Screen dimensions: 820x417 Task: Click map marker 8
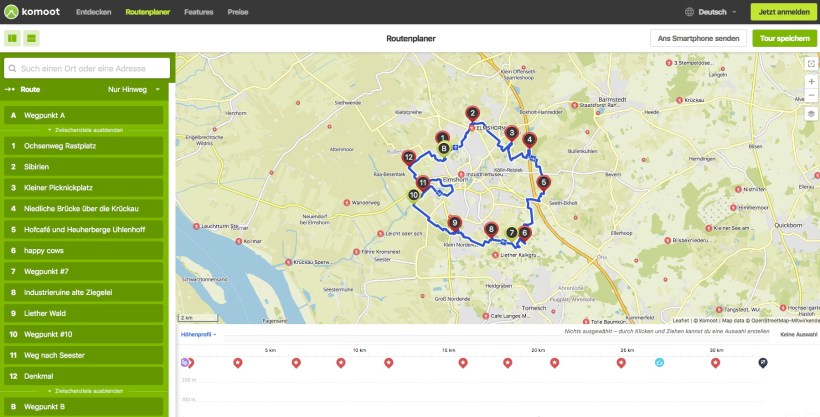click(x=491, y=230)
